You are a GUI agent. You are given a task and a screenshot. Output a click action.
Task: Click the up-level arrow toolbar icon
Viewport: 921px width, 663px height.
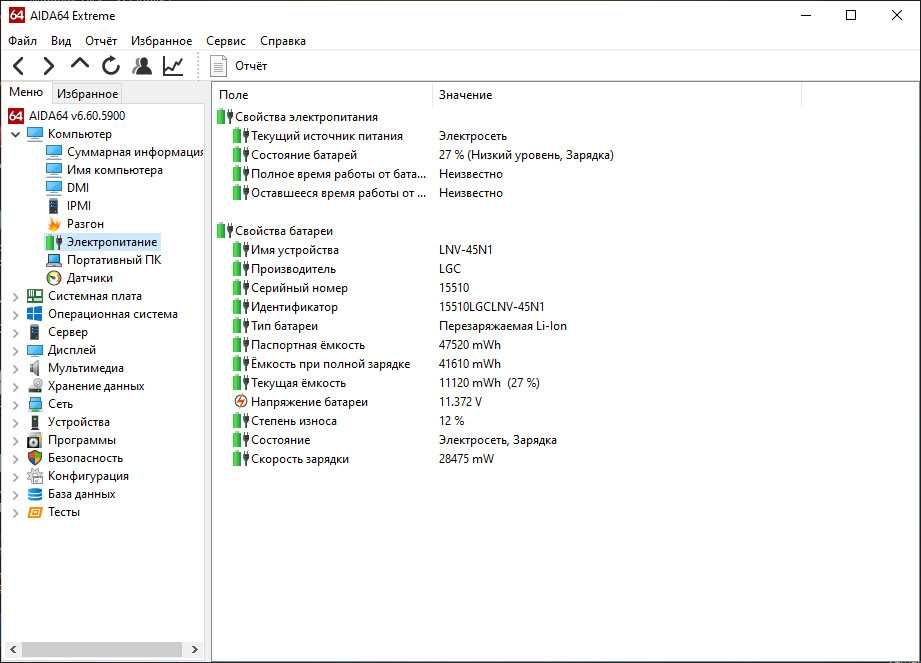coord(79,65)
